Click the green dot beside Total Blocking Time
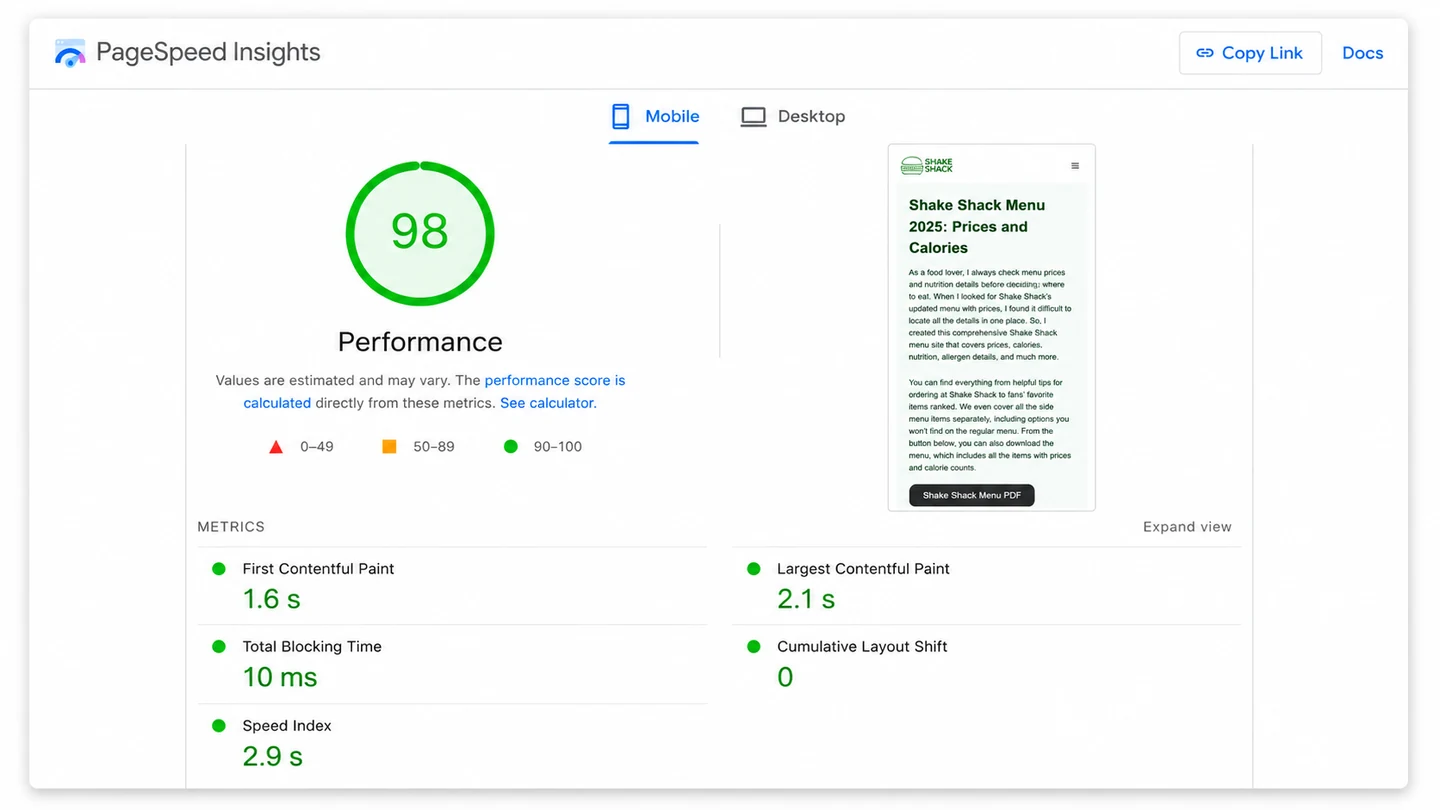Screen dimensions: 1440x810 coord(219,647)
